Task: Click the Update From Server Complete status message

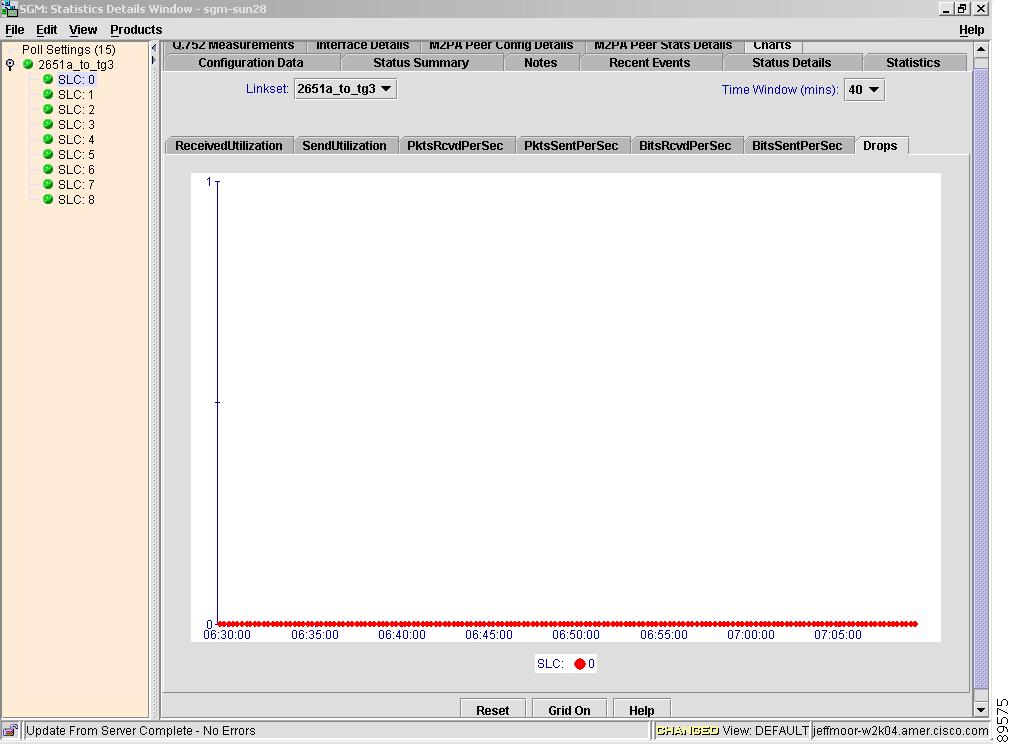Action: click(141, 730)
